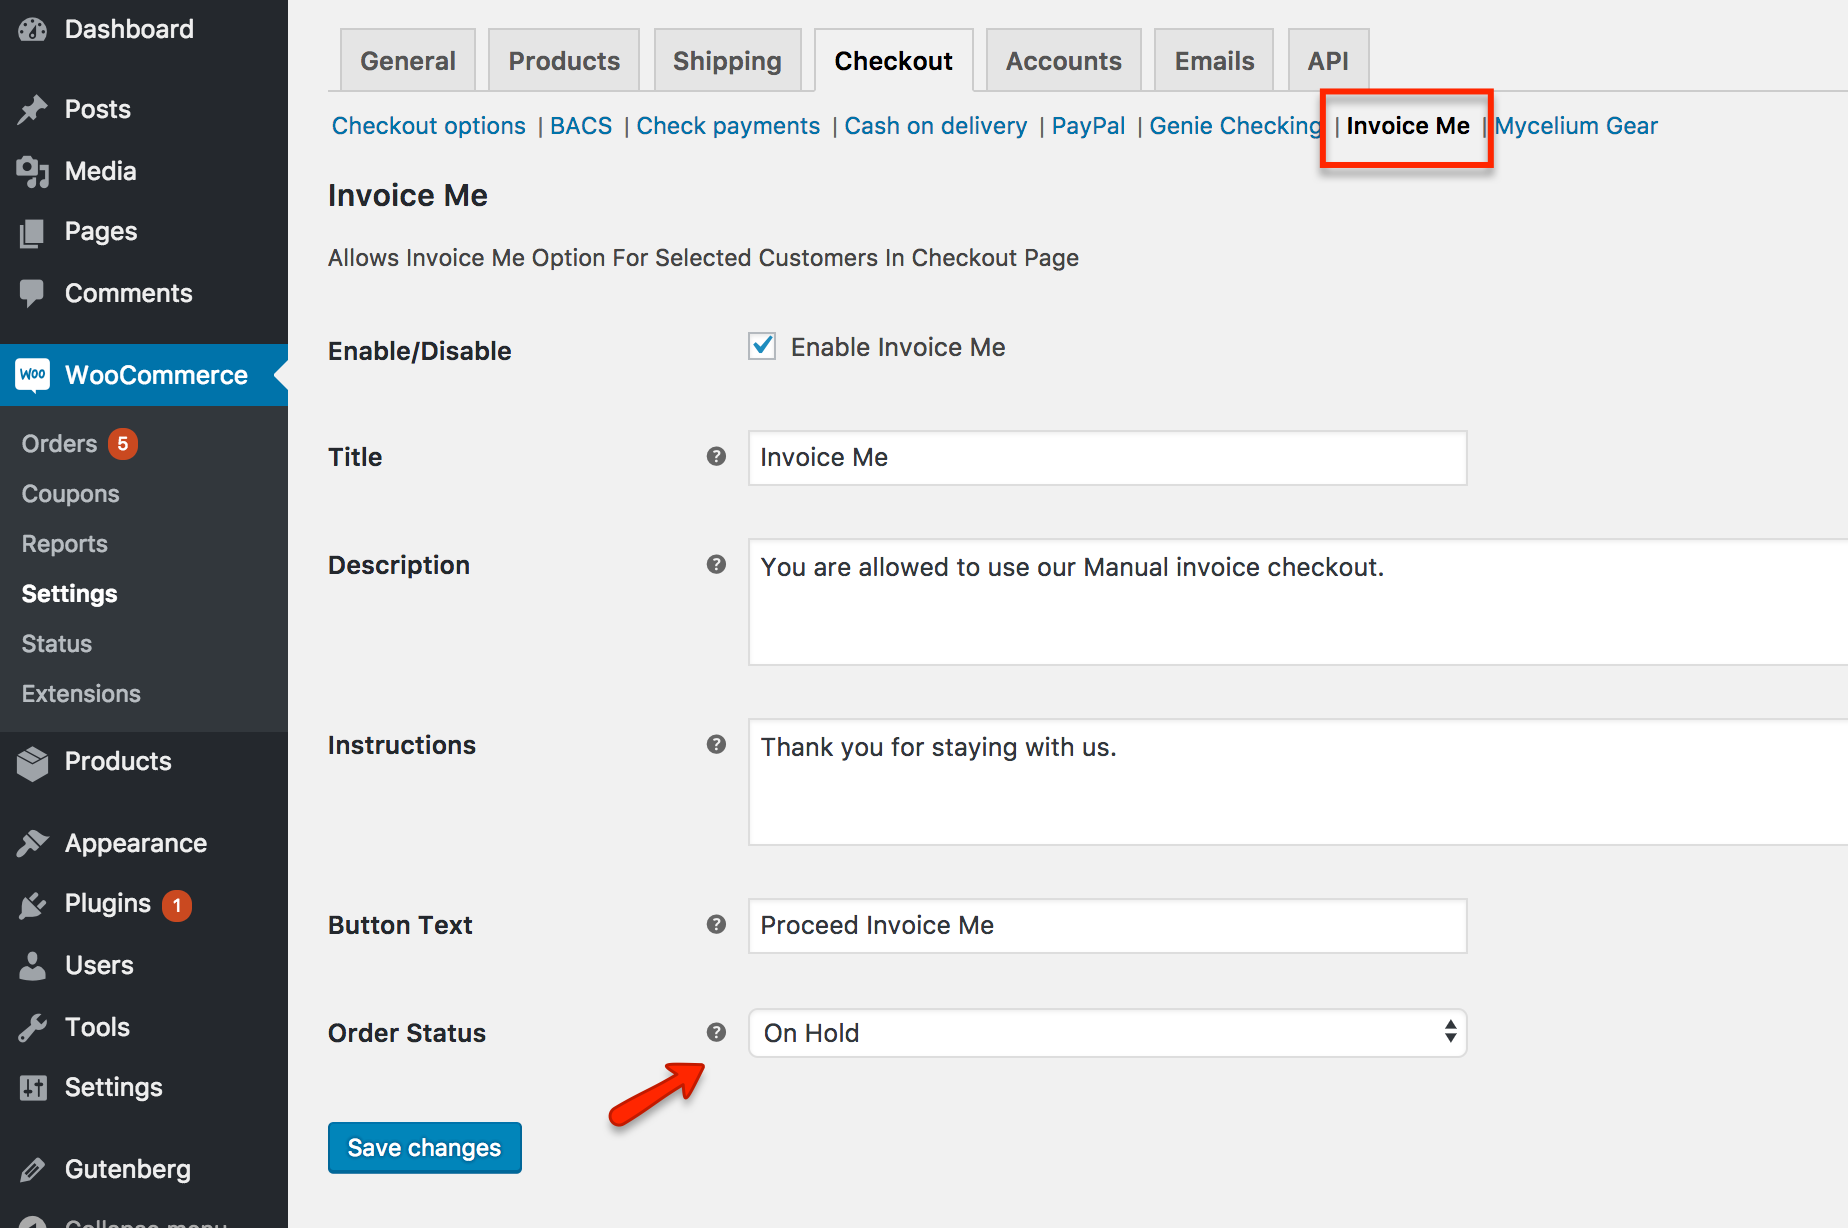Screen dimensions: 1848x1228
Task: Click the Users person icon
Action: [32, 966]
